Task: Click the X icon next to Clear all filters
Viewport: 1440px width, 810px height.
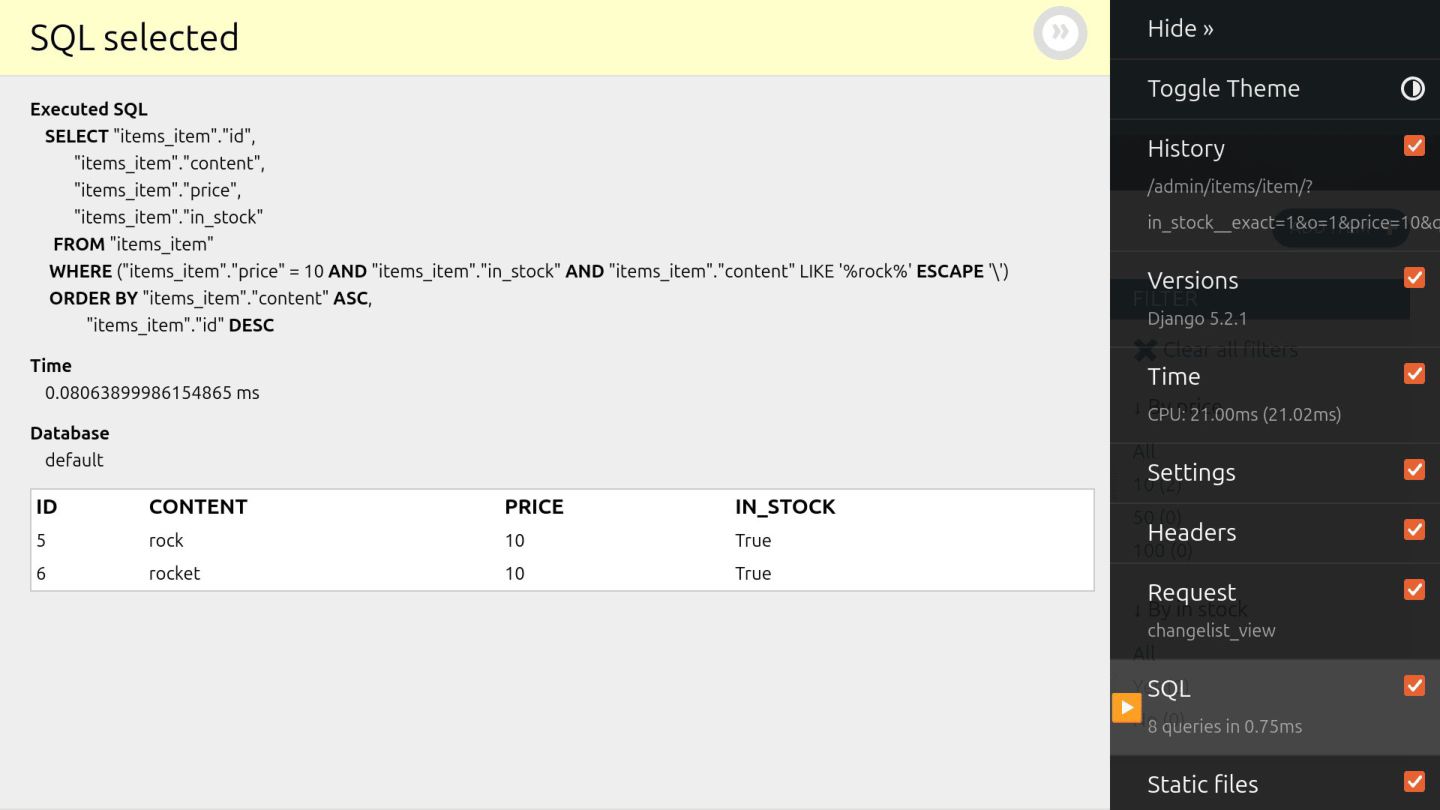Action: (x=1146, y=350)
